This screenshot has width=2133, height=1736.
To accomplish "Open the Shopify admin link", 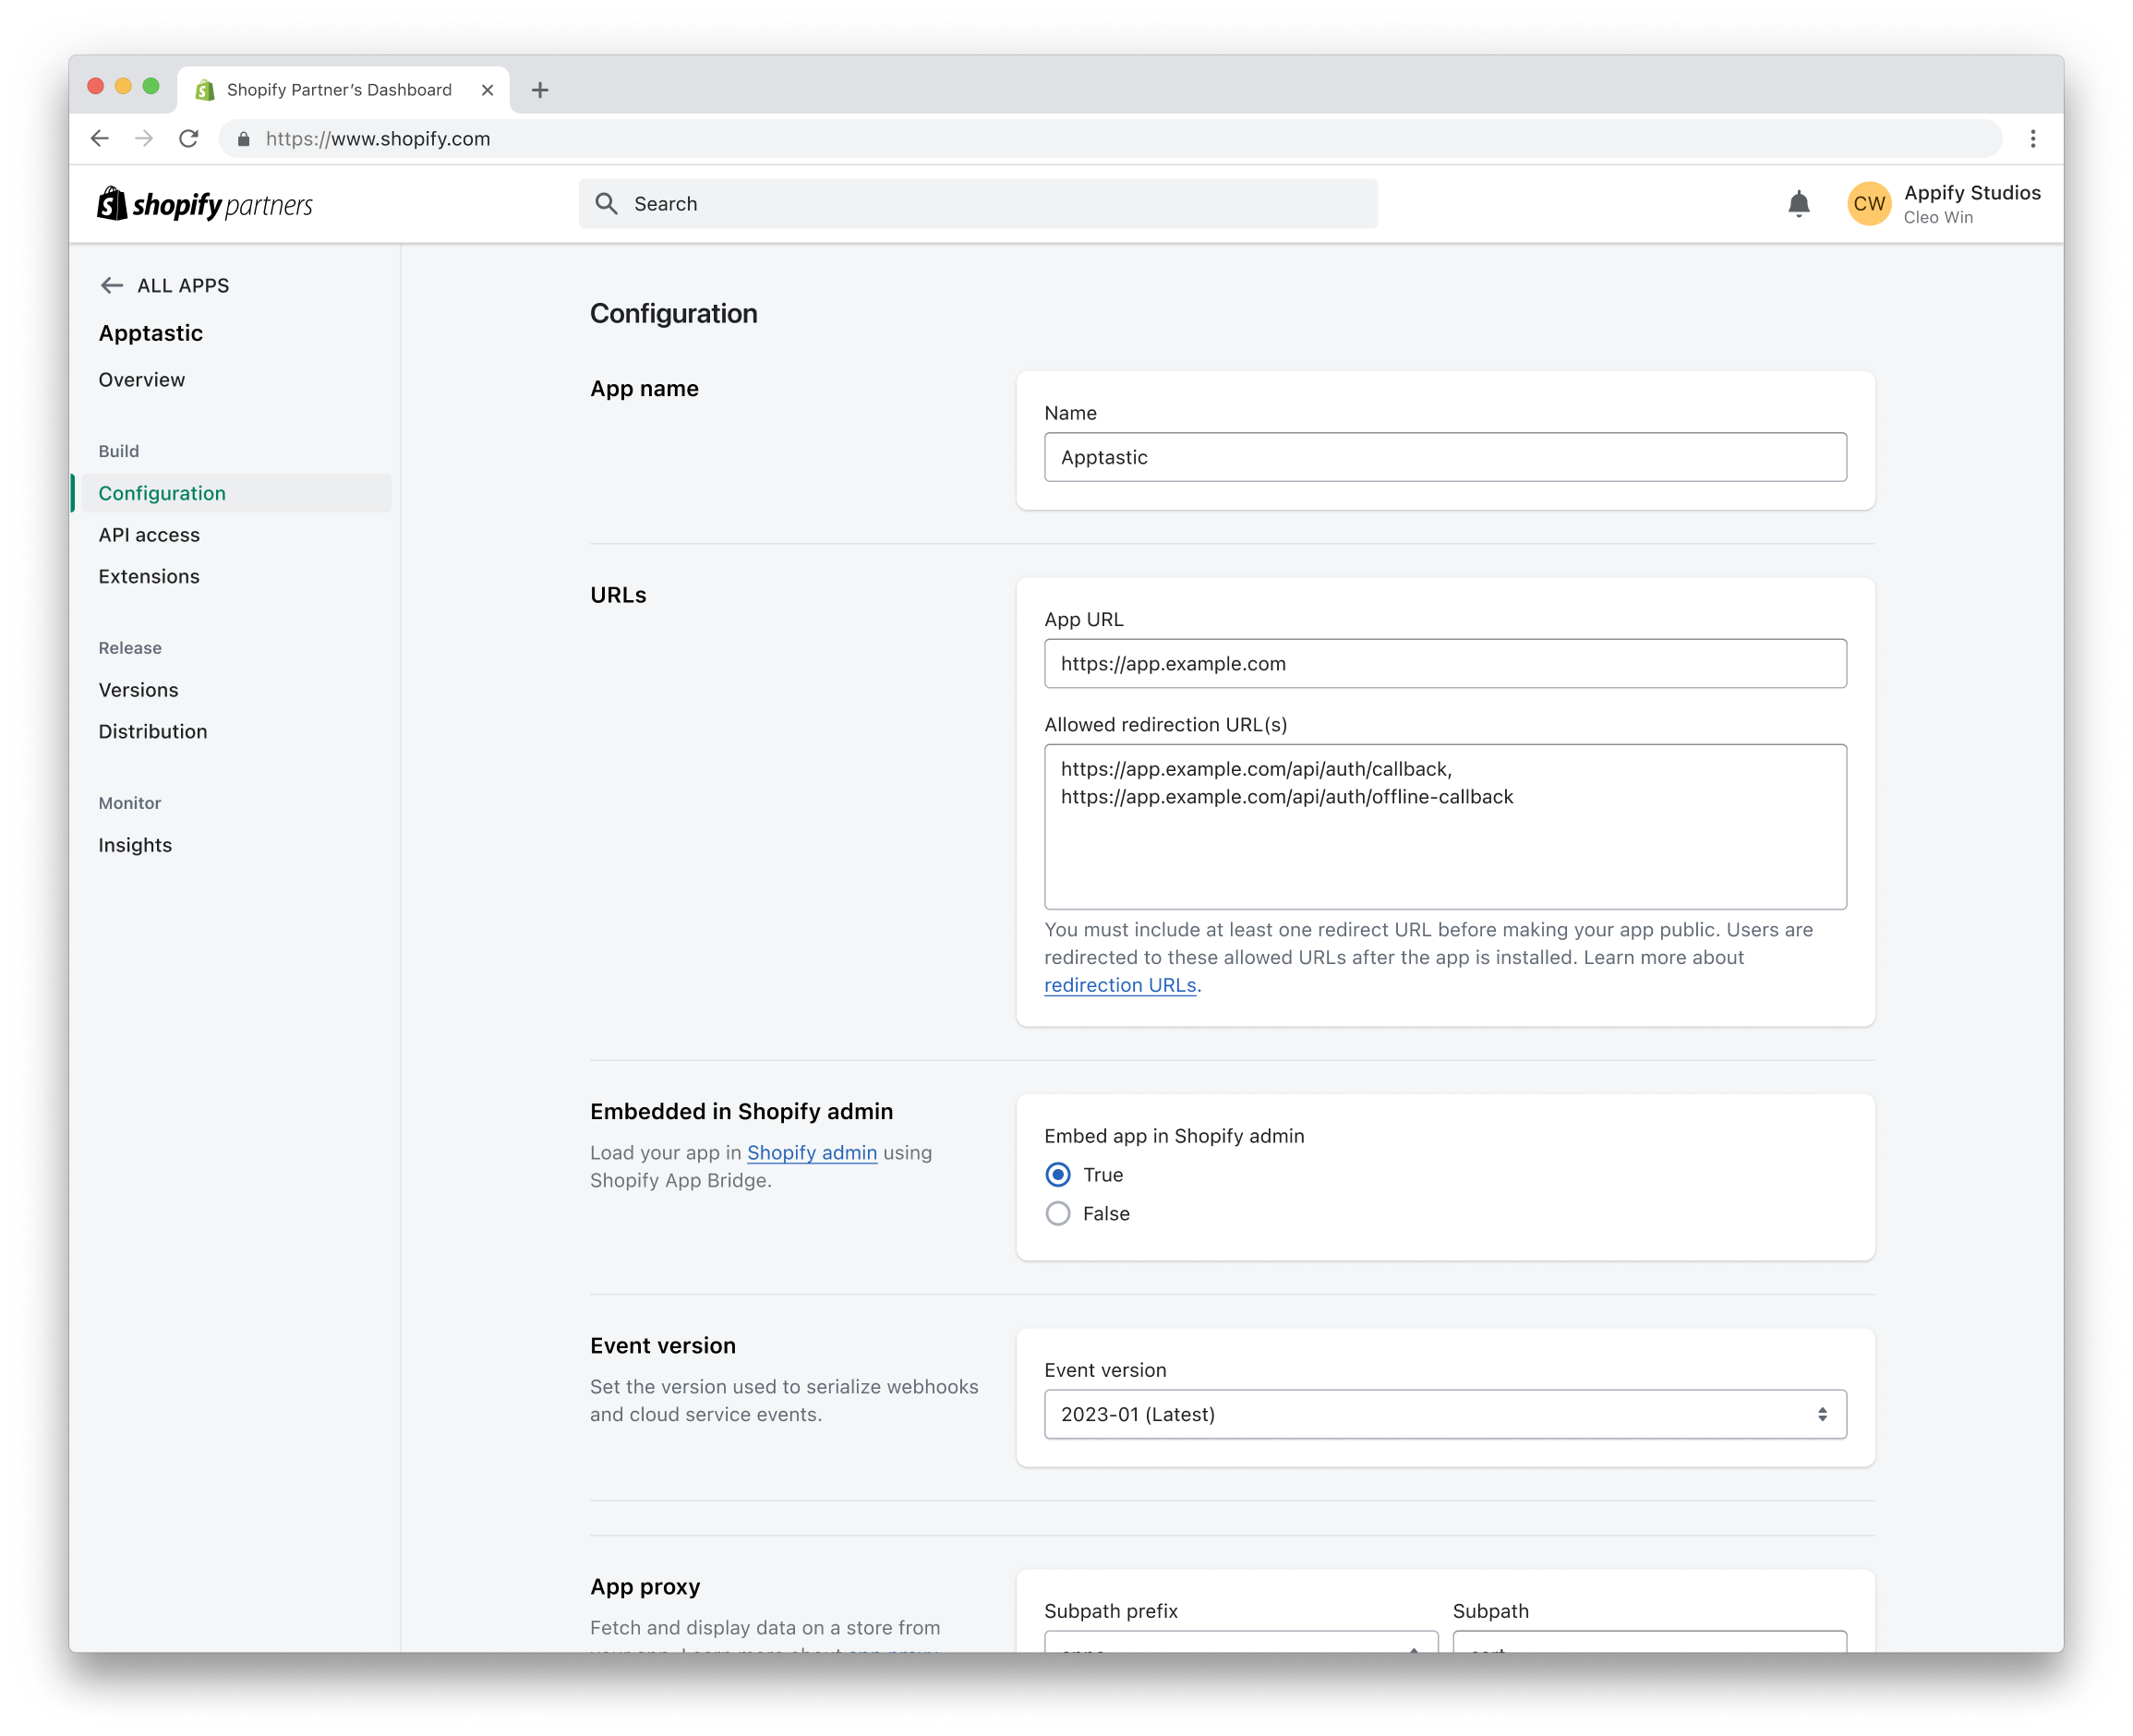I will [x=811, y=1153].
